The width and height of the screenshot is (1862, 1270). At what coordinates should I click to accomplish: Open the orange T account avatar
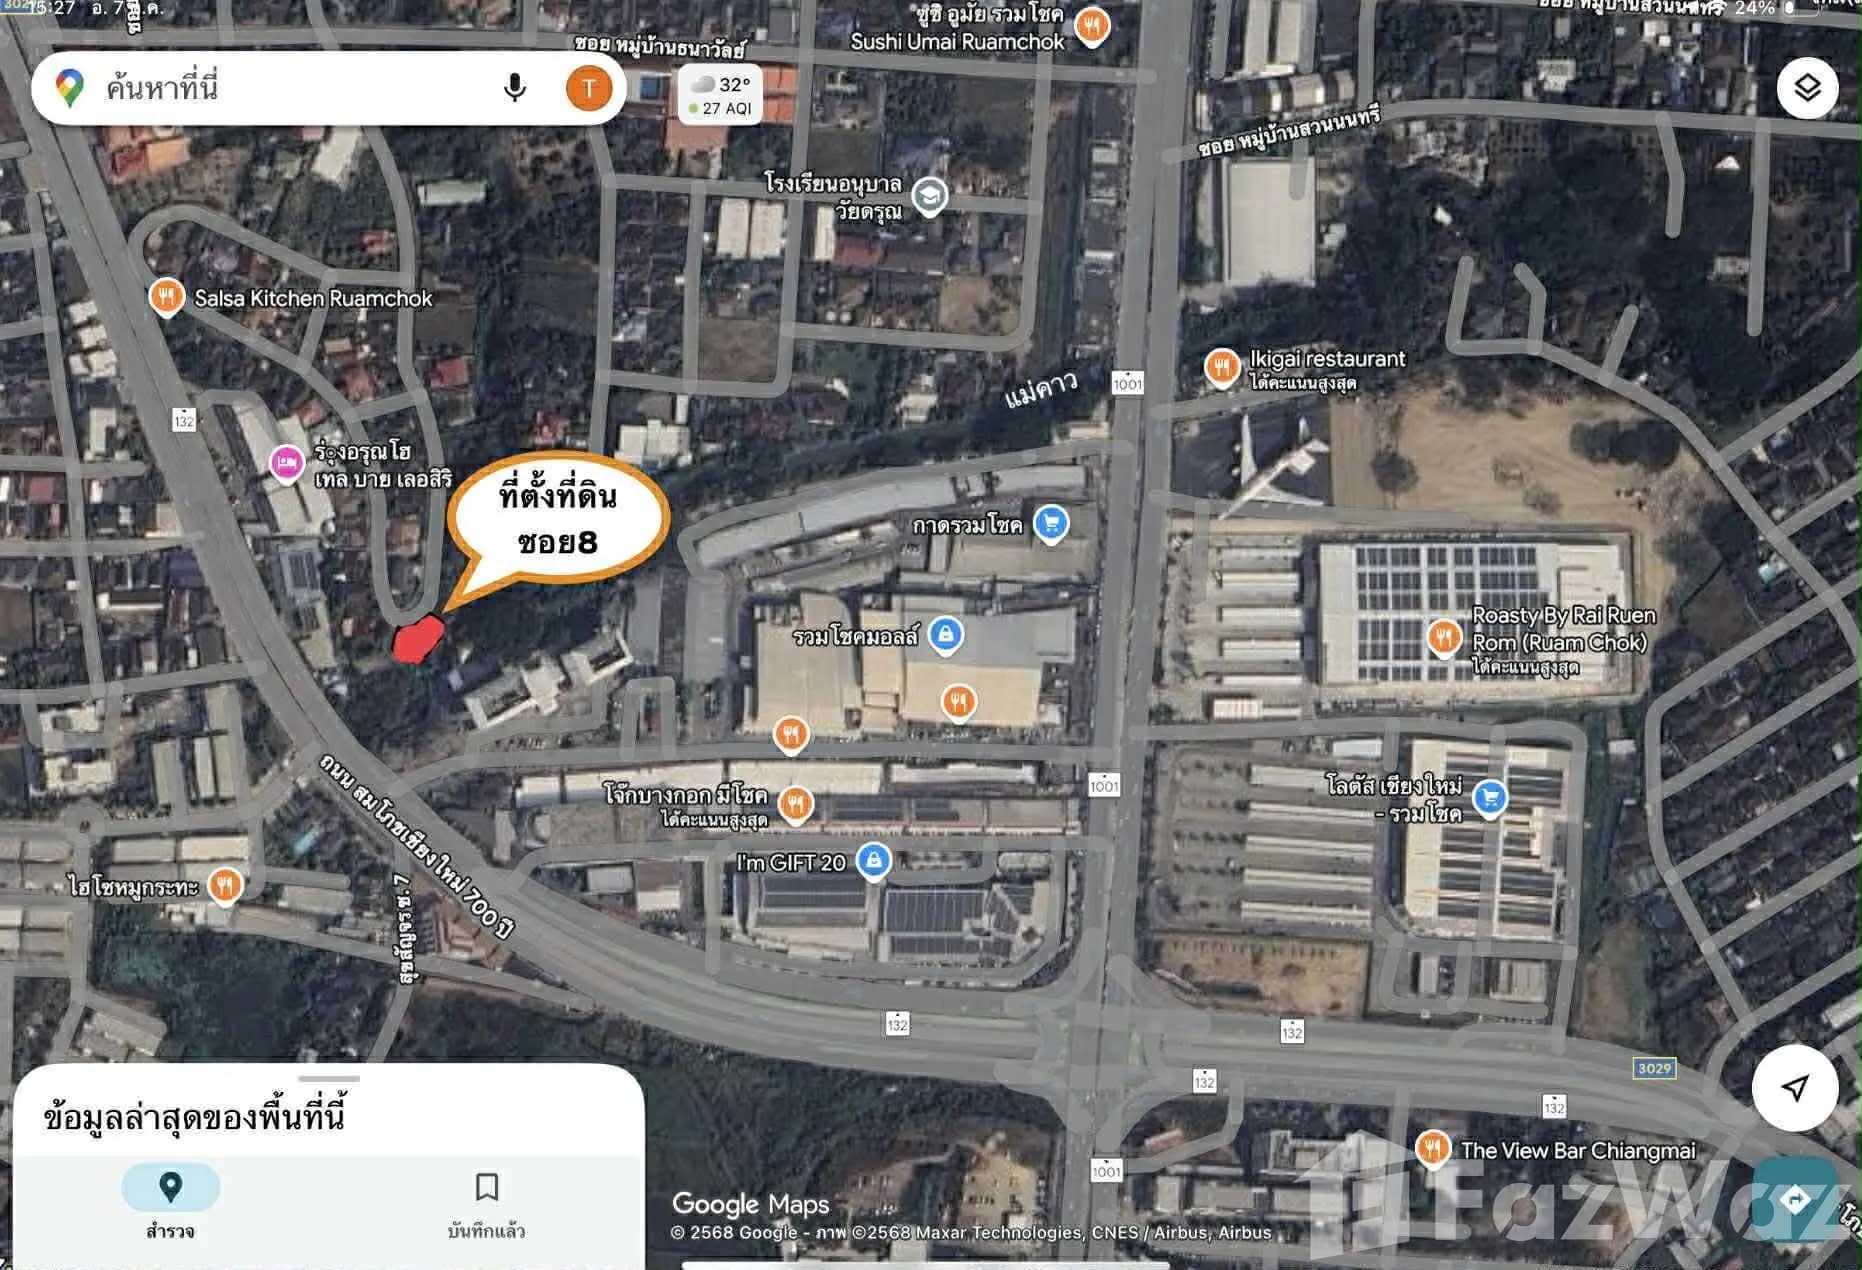pos(589,88)
